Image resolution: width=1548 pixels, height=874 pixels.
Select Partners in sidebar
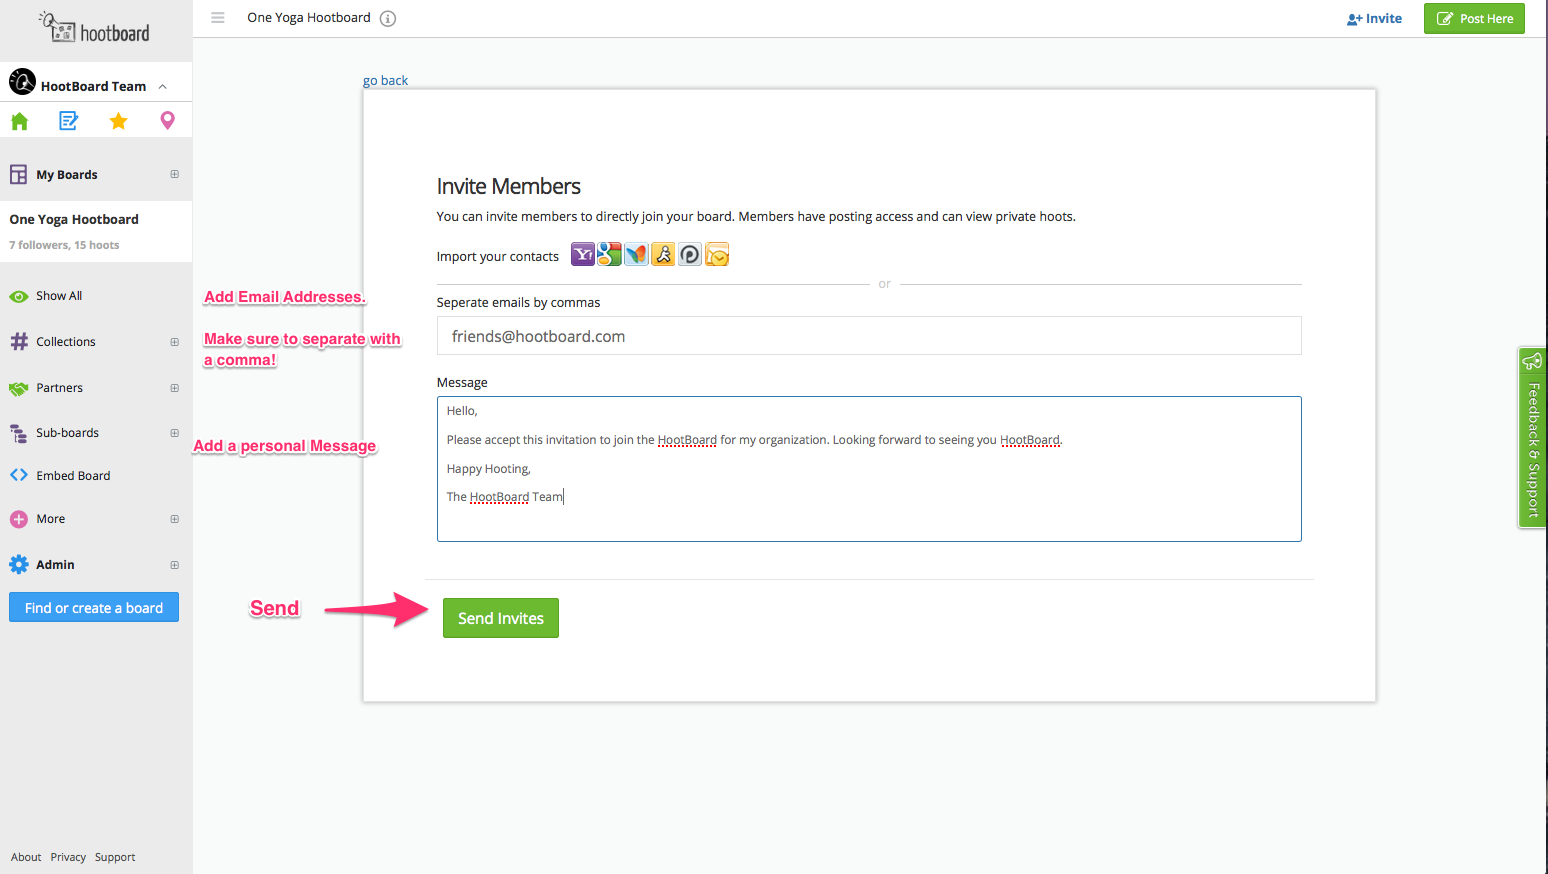pos(60,388)
